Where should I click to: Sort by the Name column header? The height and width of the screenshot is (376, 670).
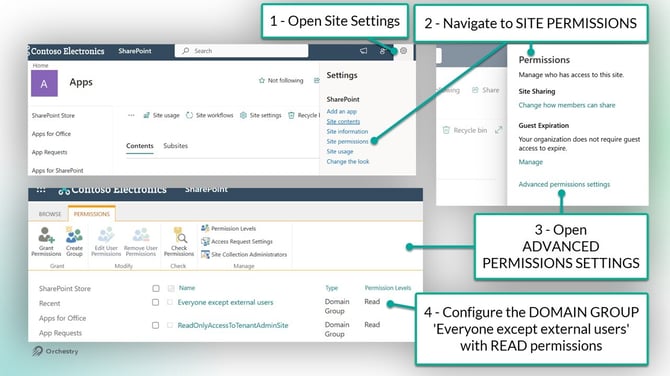[187, 288]
